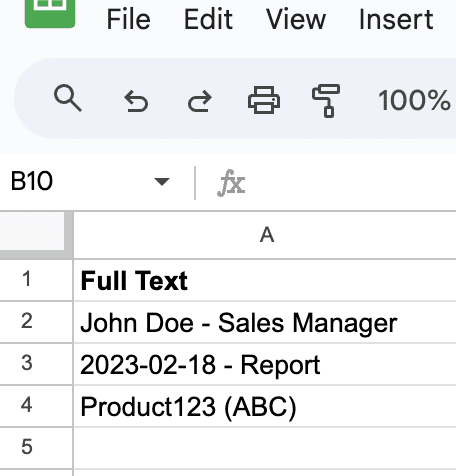Select row 5 header
The image size is (456, 476).
[36, 448]
